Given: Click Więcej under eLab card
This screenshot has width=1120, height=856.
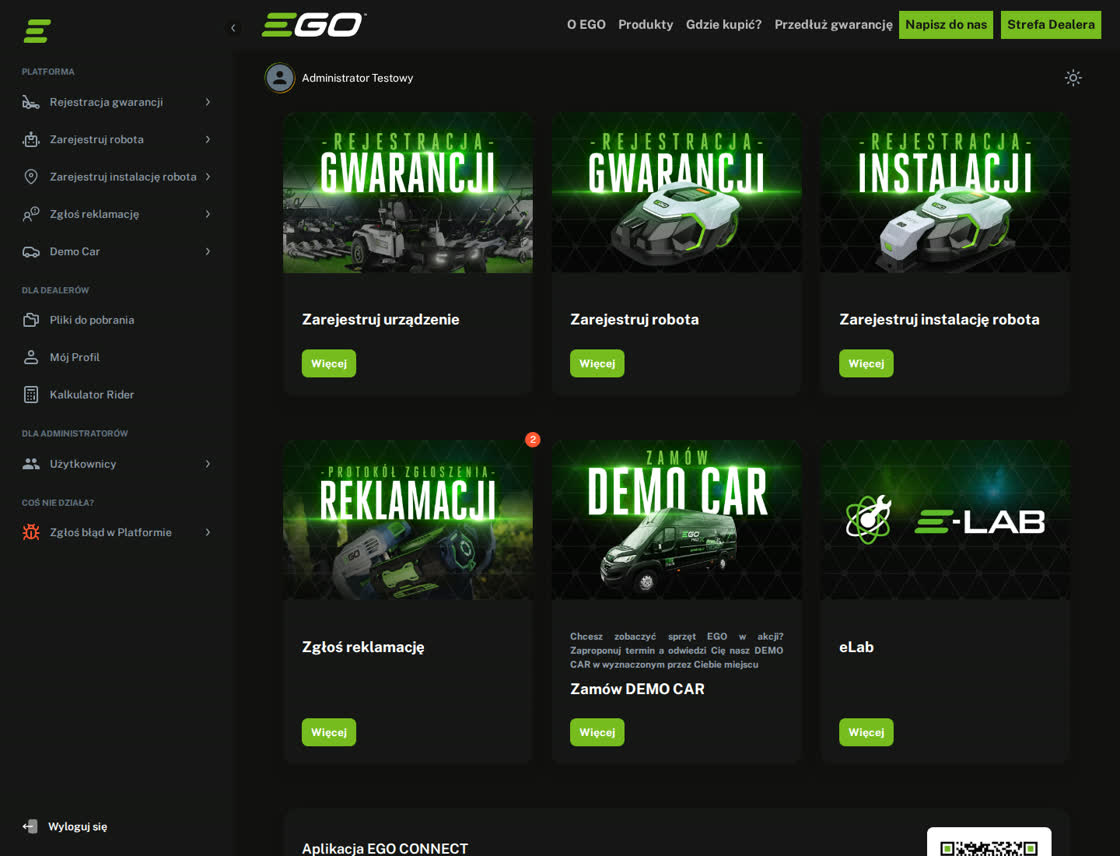Looking at the screenshot, I should pyautogui.click(x=866, y=732).
